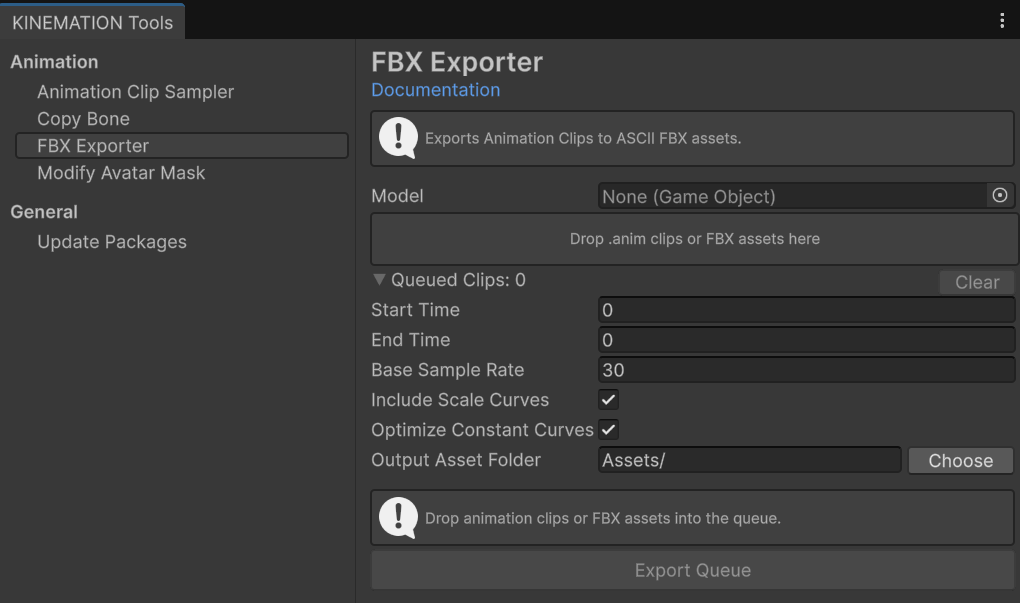Open Update Packages under General
This screenshot has height=603, width=1020.
point(112,242)
